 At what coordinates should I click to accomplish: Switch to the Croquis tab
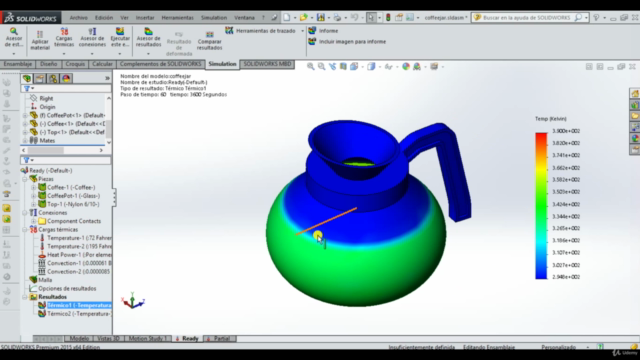[75, 64]
